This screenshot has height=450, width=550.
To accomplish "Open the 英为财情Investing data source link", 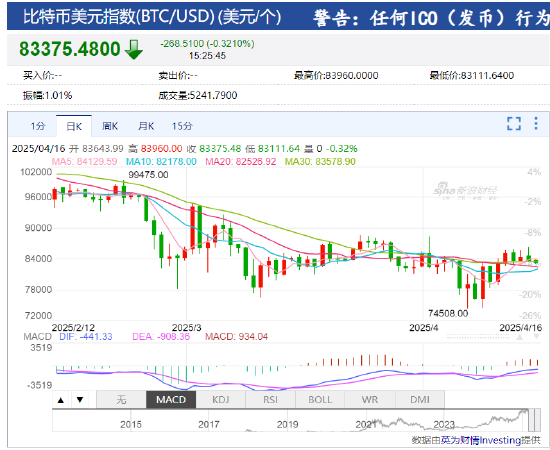I will [481, 440].
